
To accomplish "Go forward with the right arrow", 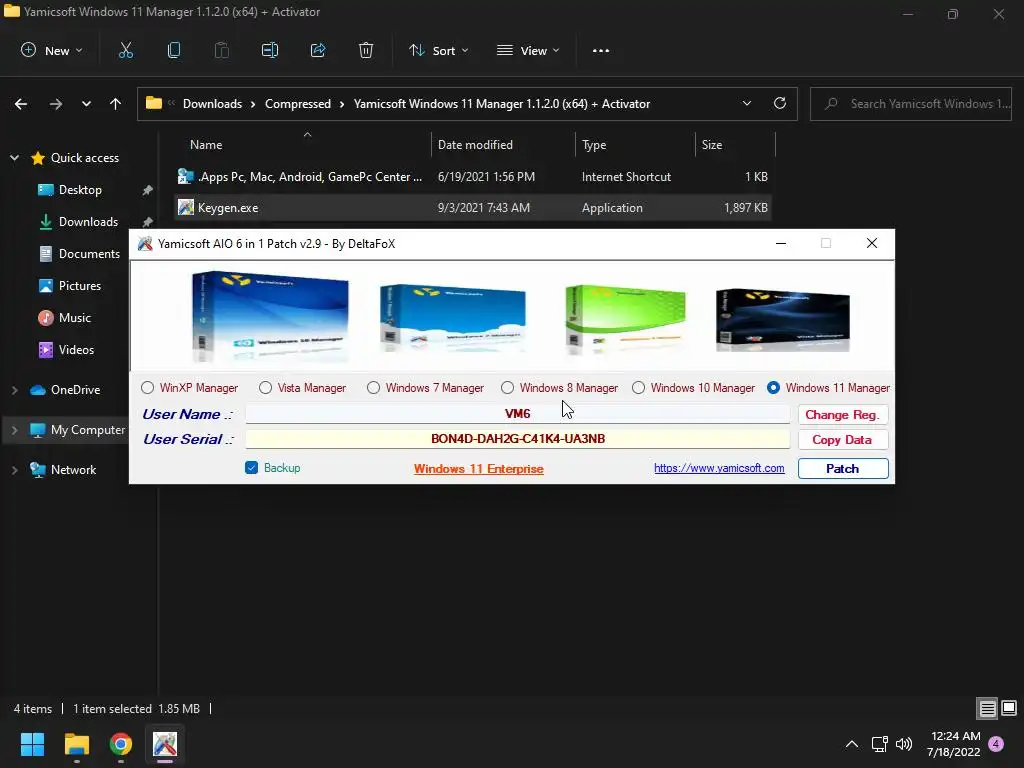I will point(56,104).
